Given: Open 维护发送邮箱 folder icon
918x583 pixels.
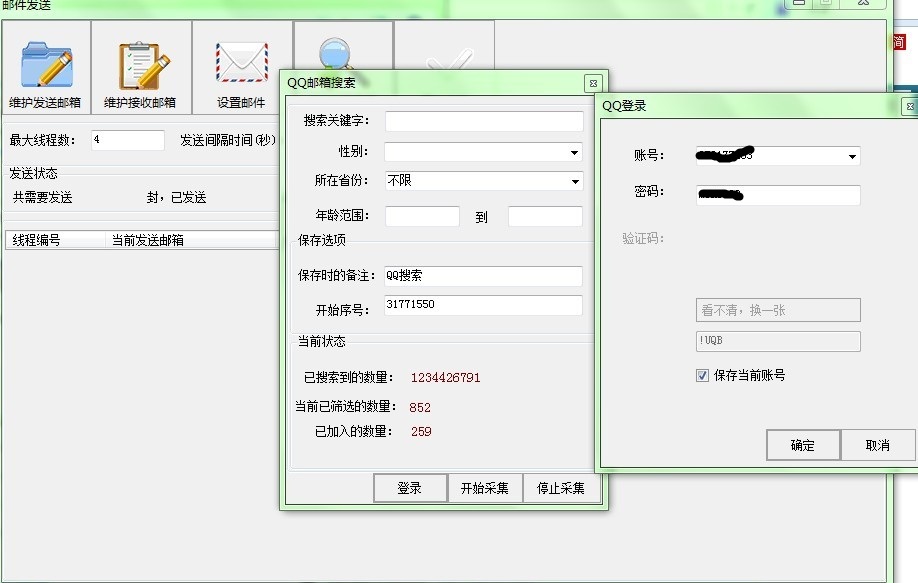Looking at the screenshot, I should tap(47, 64).
